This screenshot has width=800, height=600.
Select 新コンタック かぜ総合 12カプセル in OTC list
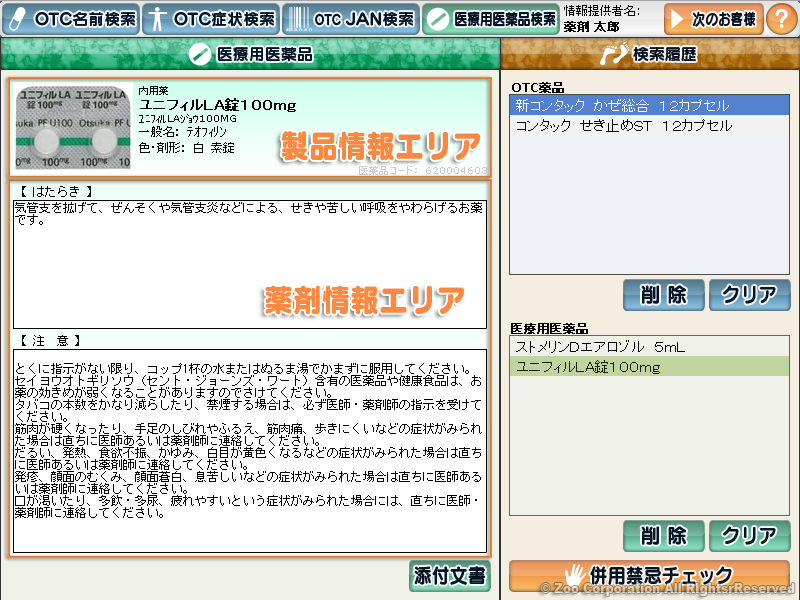pos(649,106)
